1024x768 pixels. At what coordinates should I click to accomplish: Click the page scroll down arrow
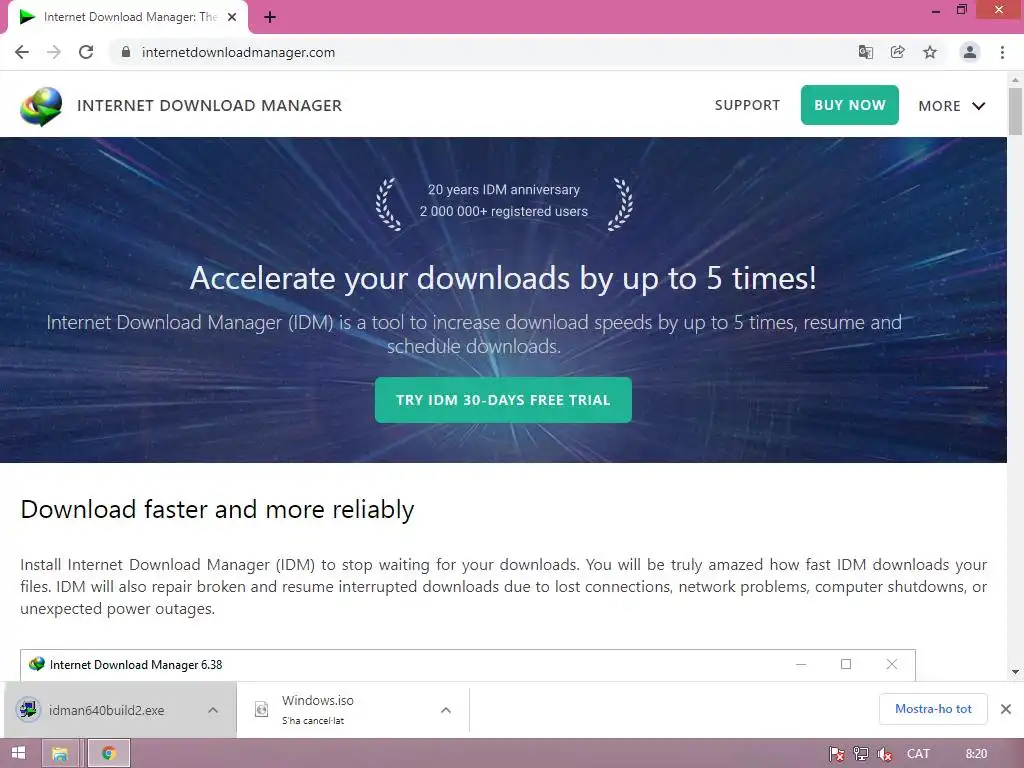[x=1015, y=672]
